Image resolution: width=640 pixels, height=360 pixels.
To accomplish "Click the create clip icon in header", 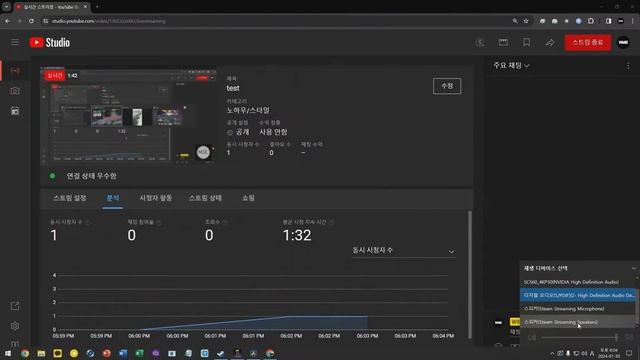I will coord(480,42).
